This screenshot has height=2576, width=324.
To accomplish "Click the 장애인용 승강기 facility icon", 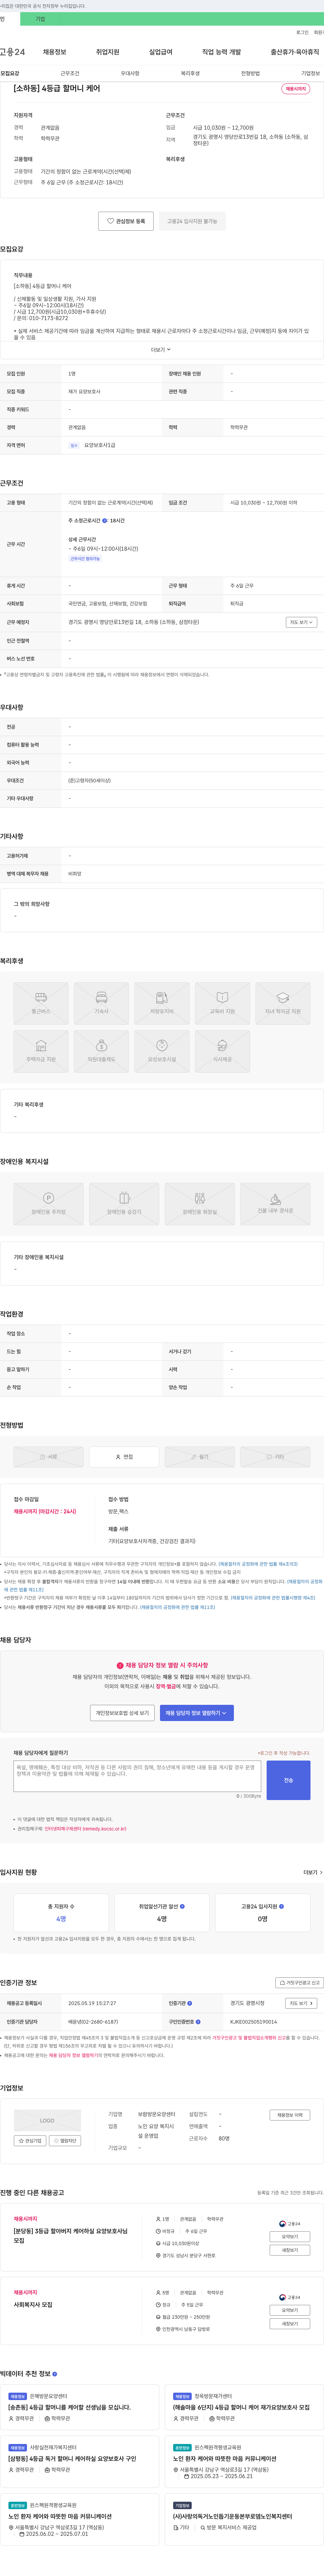I will (124, 1204).
